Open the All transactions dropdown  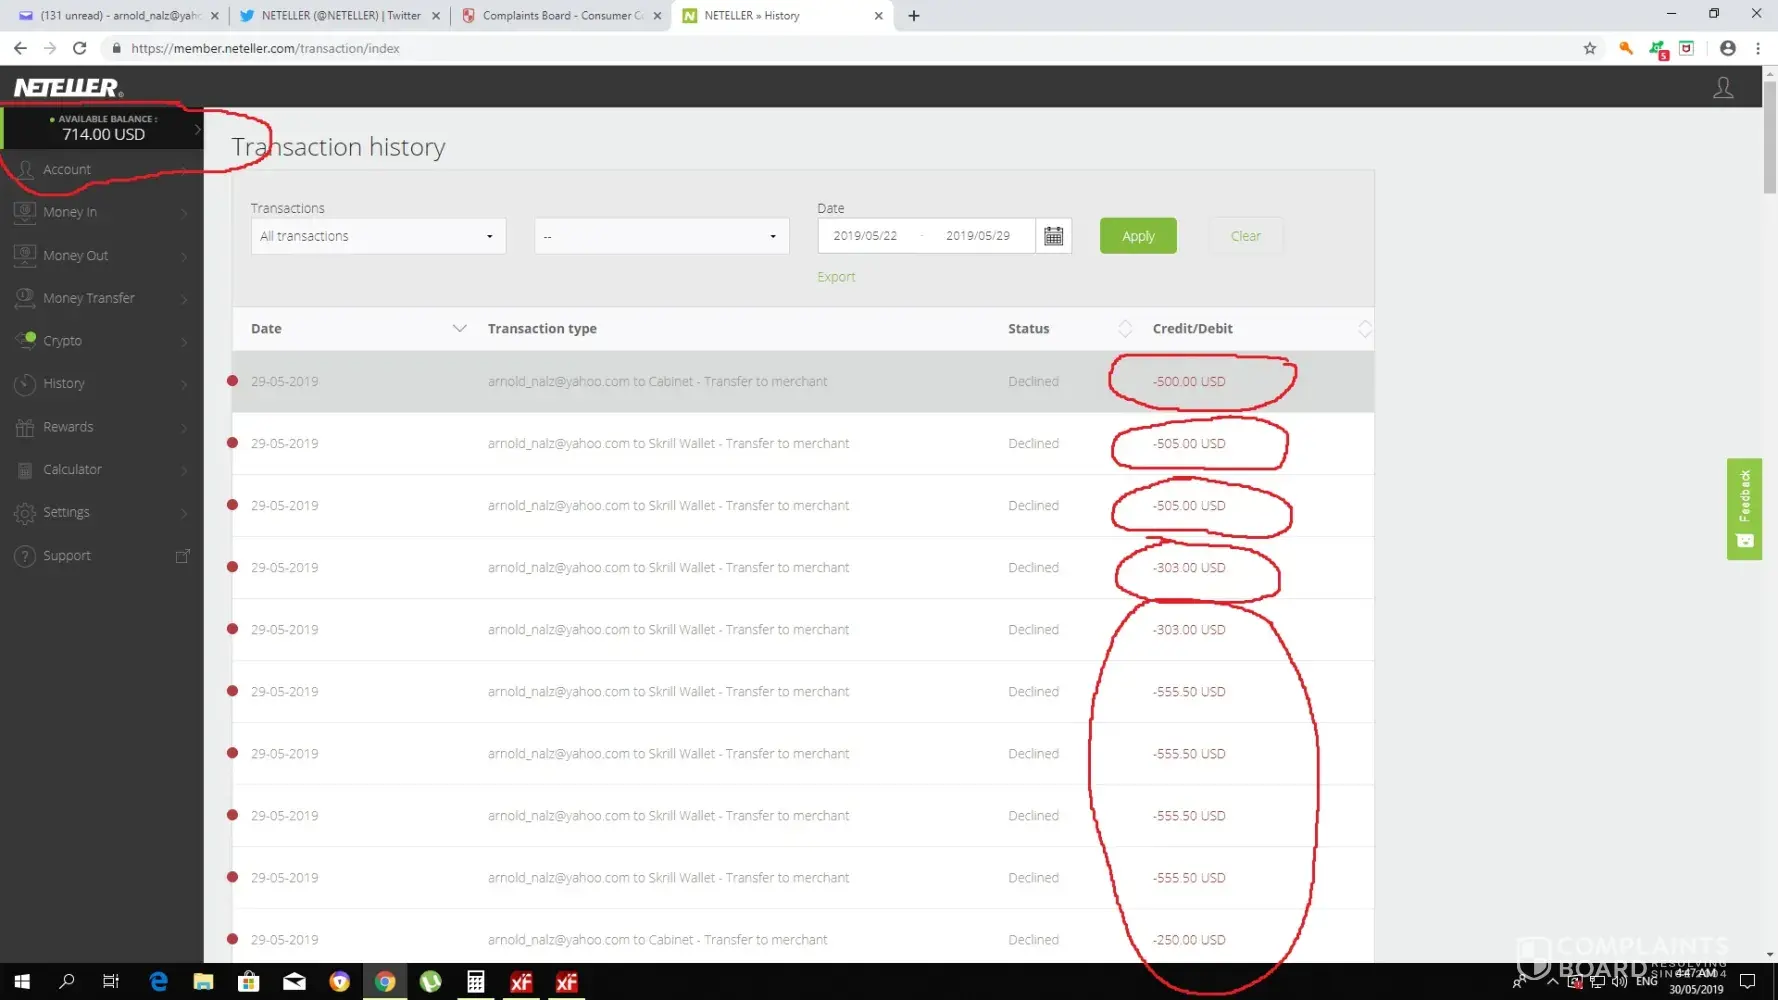click(x=377, y=236)
